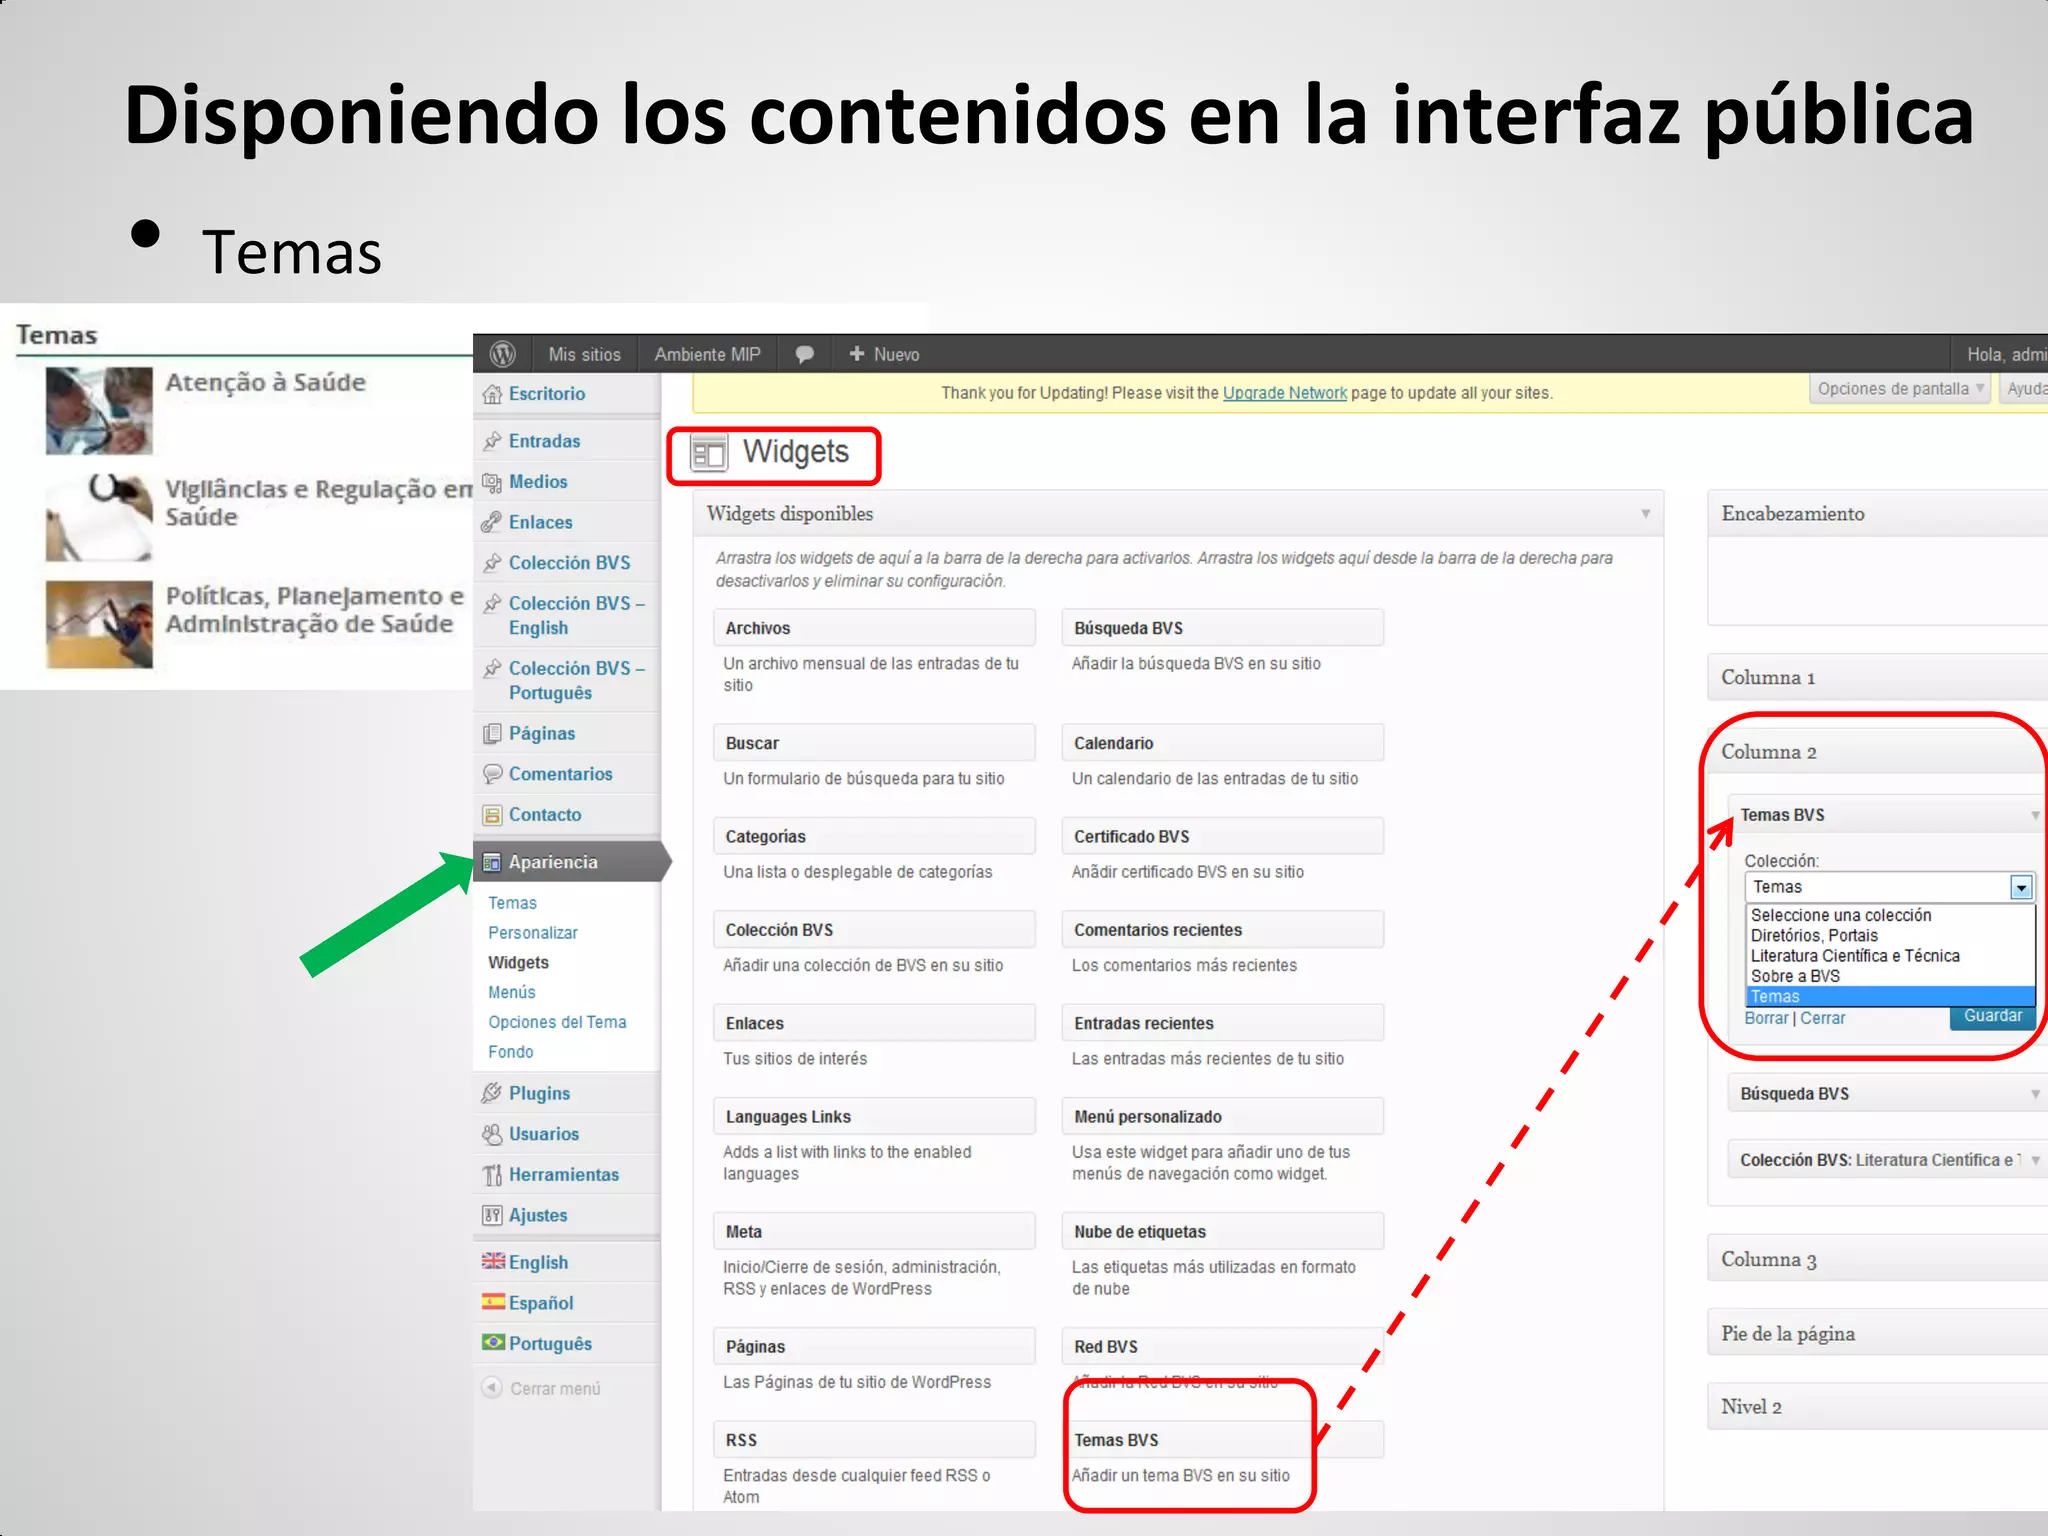
Task: Click the Apariencia appearance icon
Action: (x=492, y=862)
